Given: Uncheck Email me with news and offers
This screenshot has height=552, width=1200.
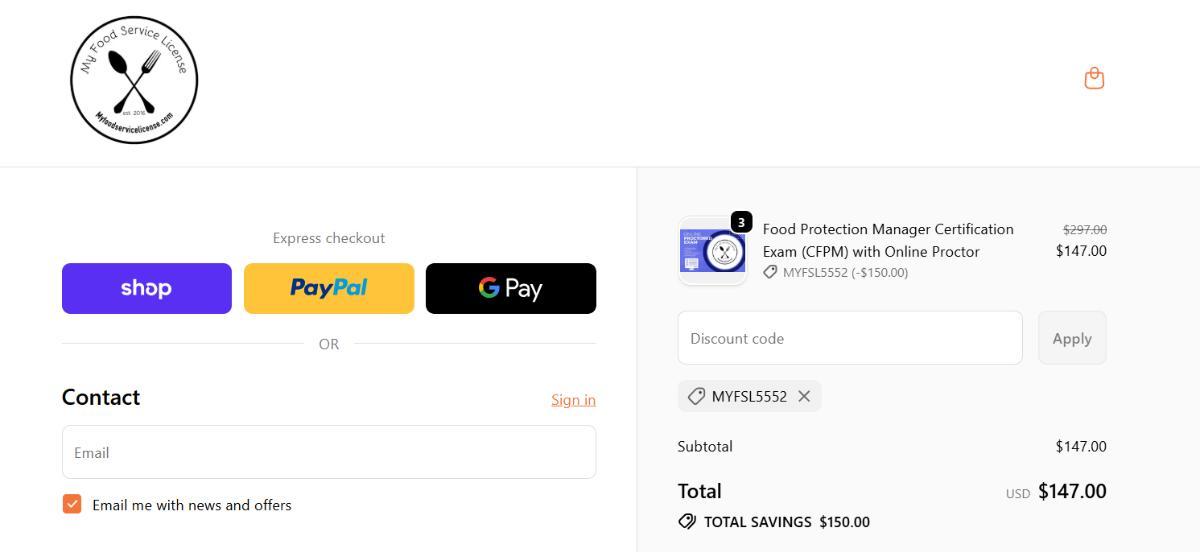Looking at the screenshot, I should coord(72,504).
